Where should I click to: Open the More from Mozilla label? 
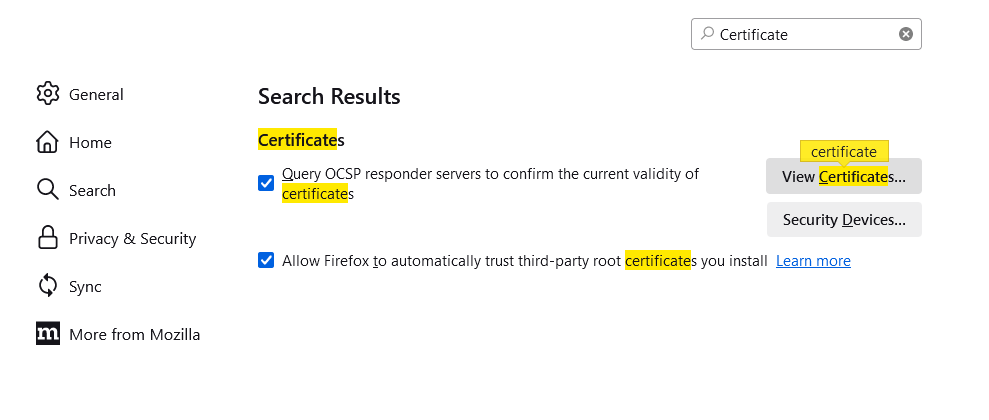(134, 334)
